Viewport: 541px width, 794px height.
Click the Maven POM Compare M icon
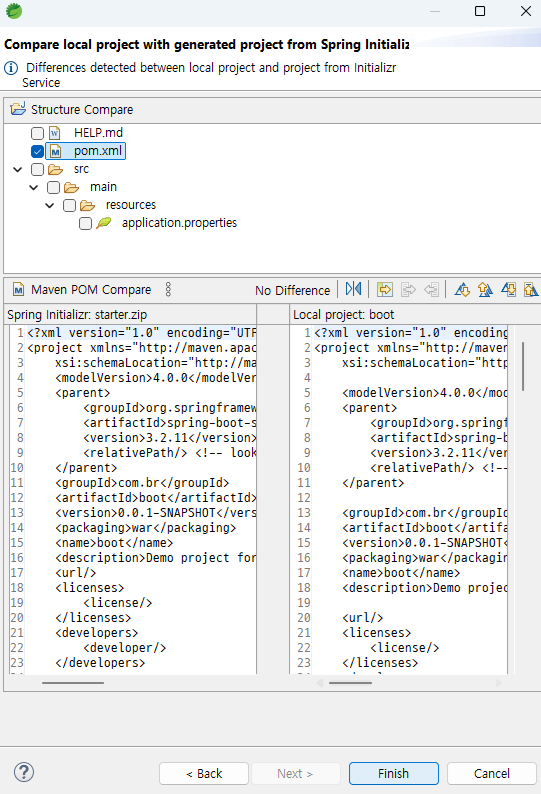(18, 289)
